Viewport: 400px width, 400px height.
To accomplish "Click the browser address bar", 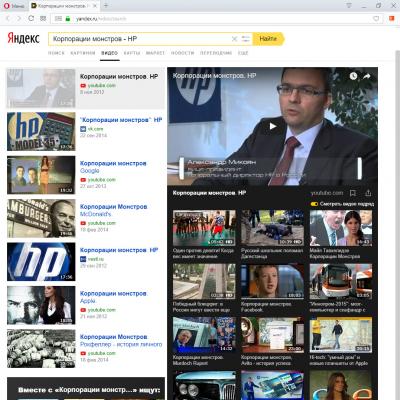I will coord(217,19).
